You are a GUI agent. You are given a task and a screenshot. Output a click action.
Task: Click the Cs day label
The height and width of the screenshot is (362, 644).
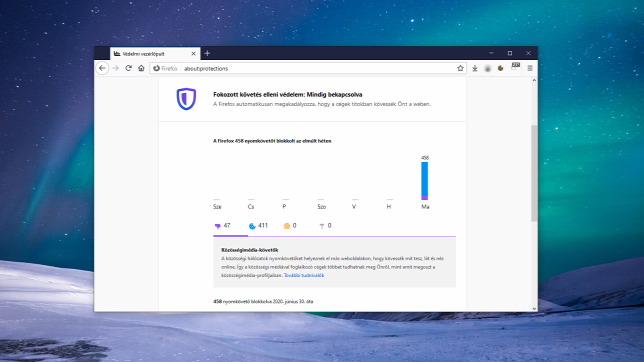251,207
